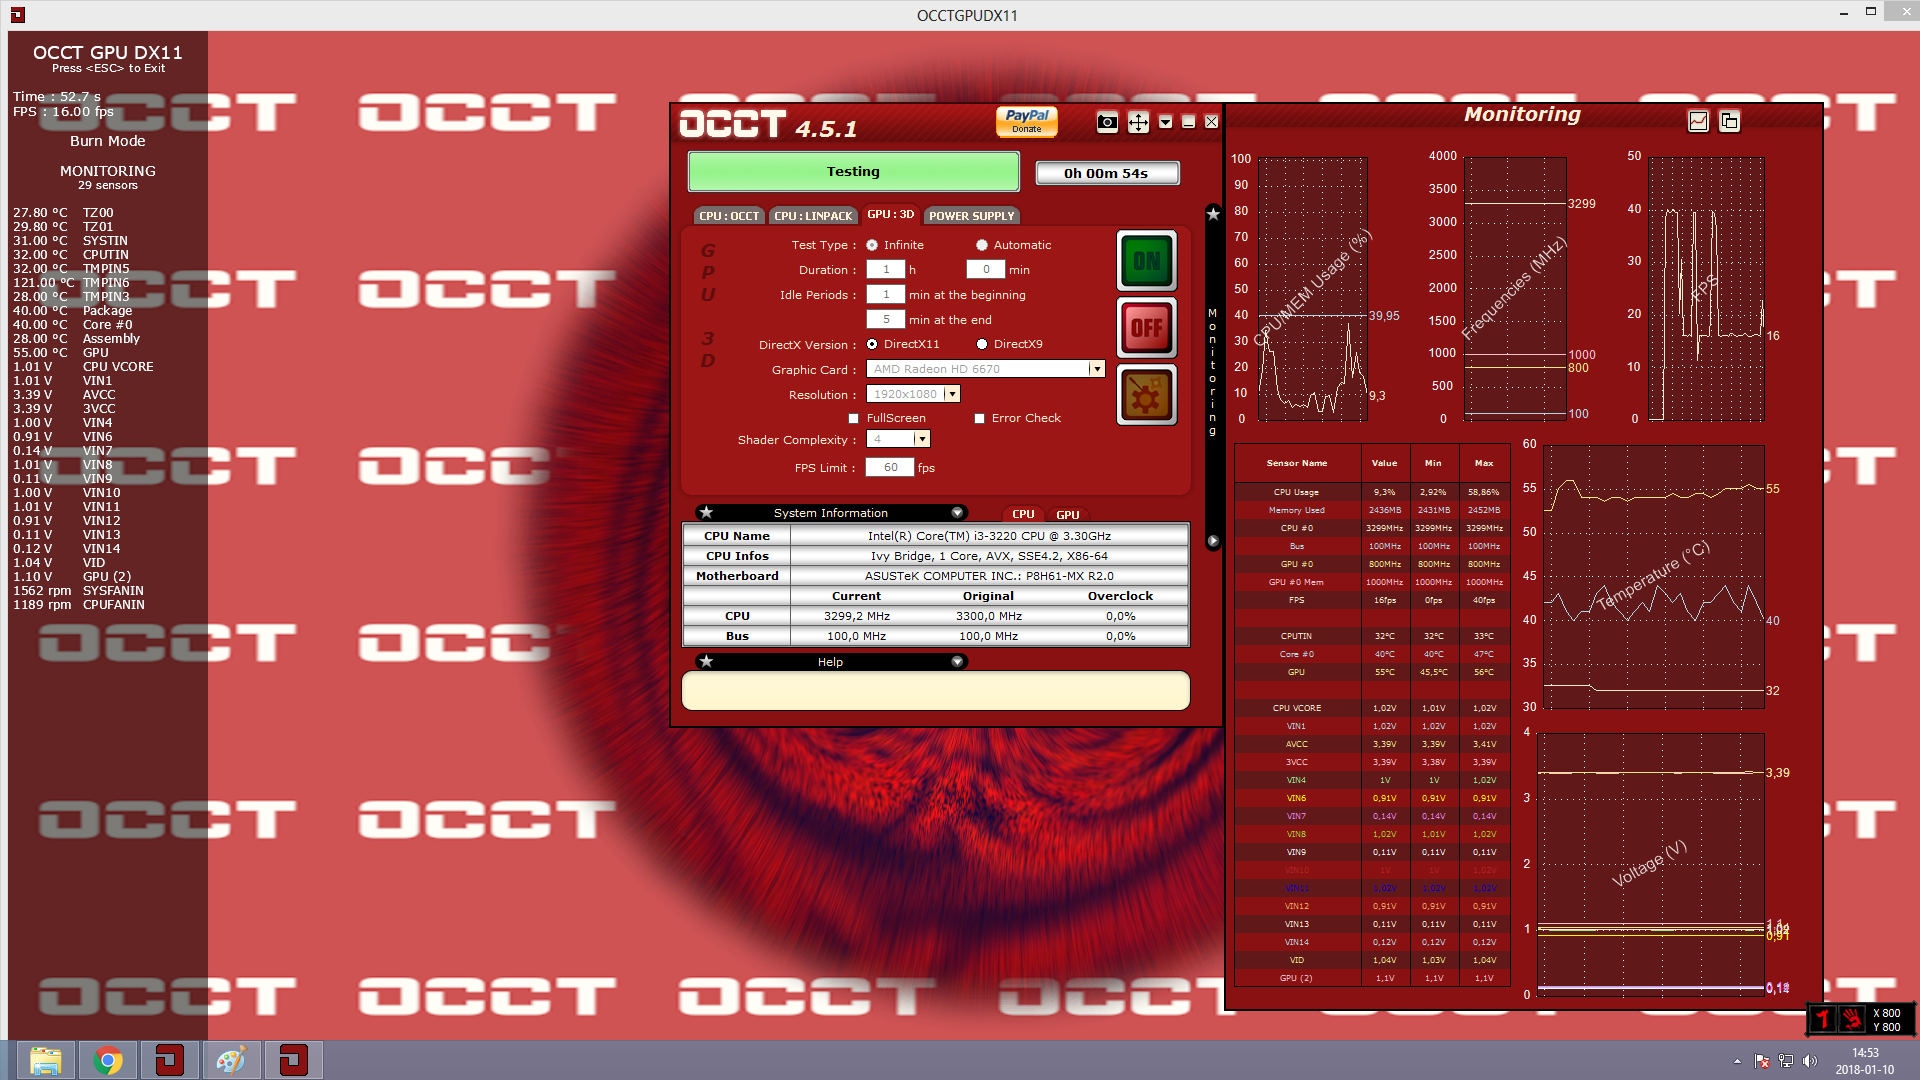This screenshot has width=1920, height=1080.
Task: Select Infinite test type radio button
Action: coord(872,245)
